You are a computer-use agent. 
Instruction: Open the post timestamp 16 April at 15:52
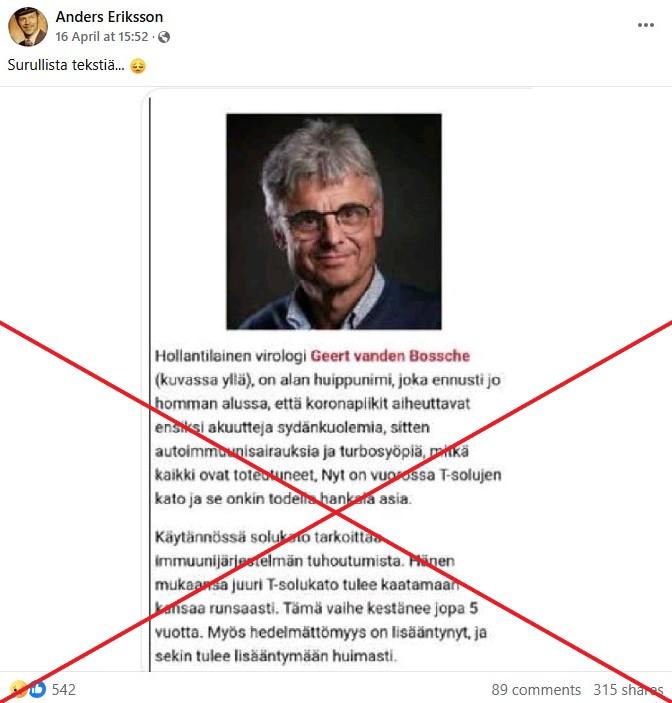(x=102, y=37)
